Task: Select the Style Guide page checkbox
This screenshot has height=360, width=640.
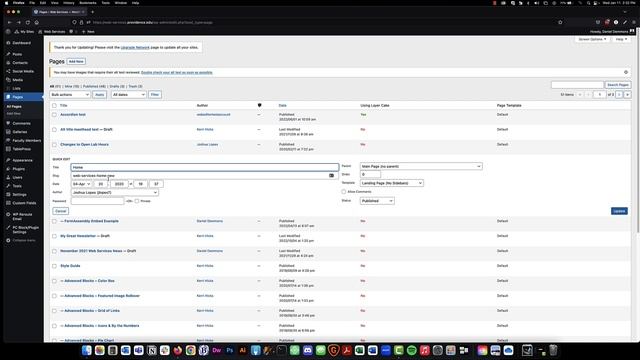Action: click(54, 266)
